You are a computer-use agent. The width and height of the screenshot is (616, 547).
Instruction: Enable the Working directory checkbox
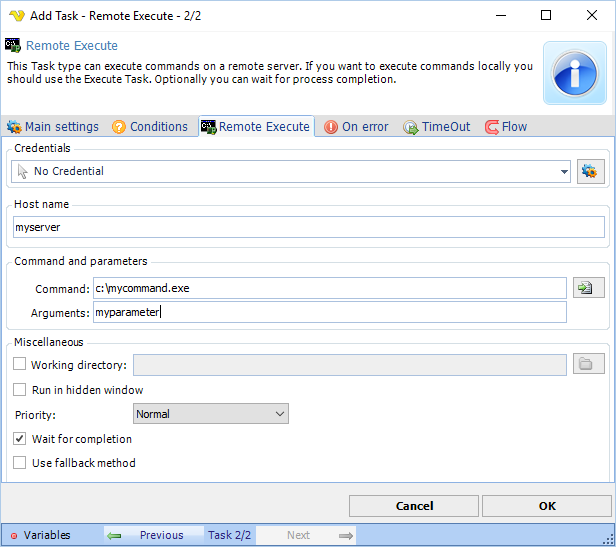coord(20,365)
